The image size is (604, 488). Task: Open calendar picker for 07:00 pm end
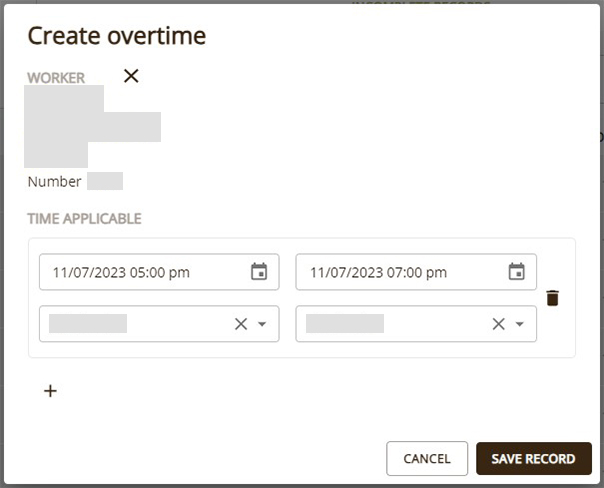[517, 272]
